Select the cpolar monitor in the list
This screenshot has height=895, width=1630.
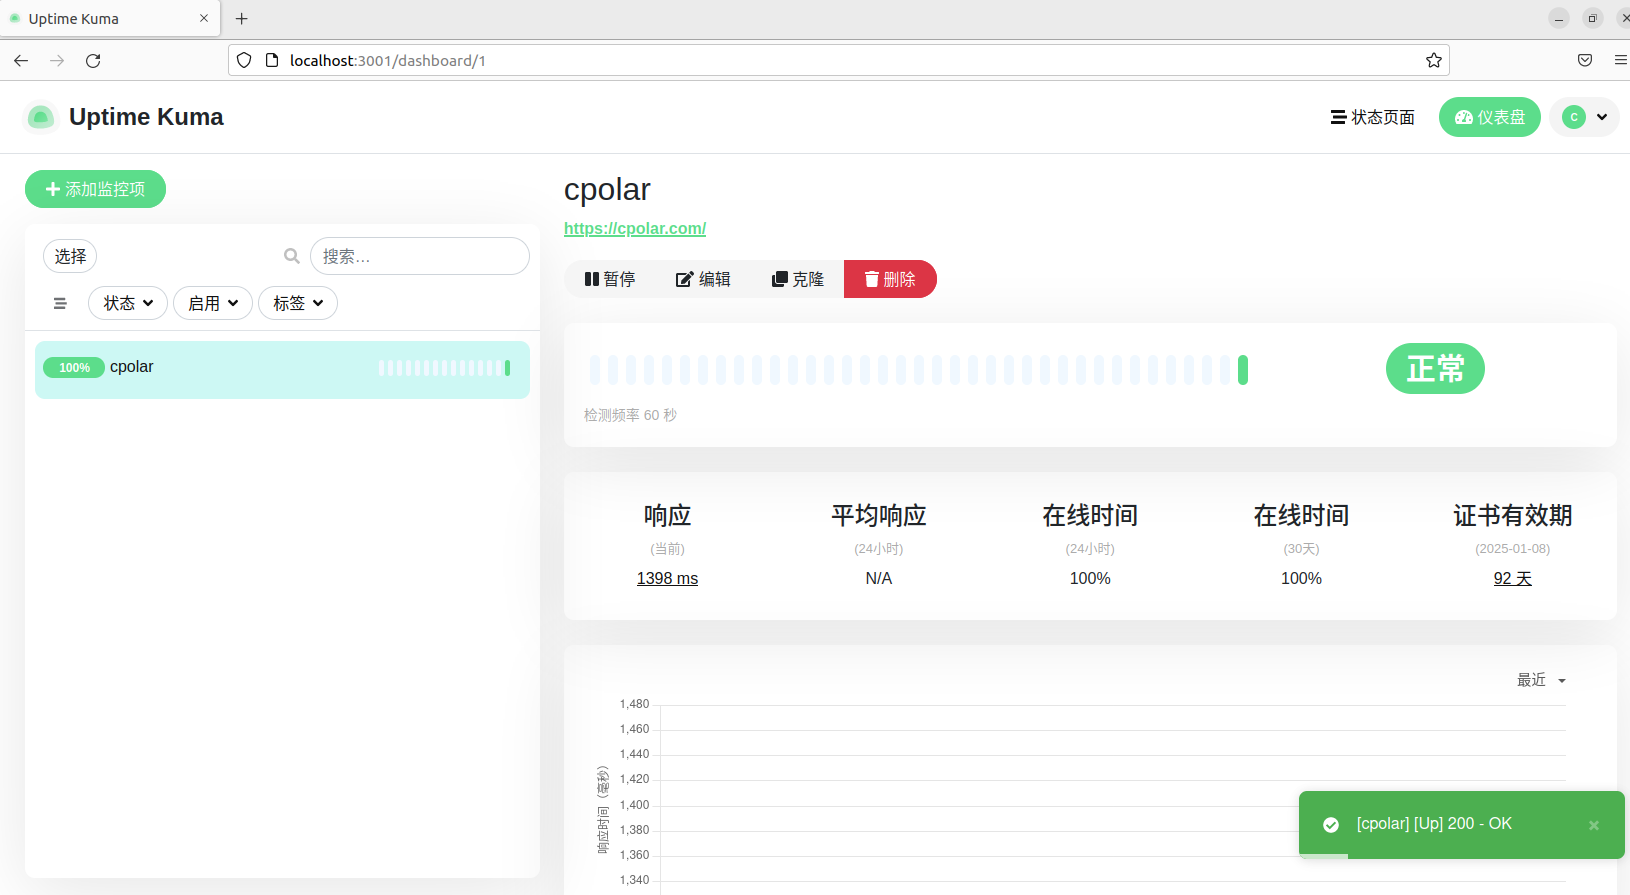pos(282,370)
